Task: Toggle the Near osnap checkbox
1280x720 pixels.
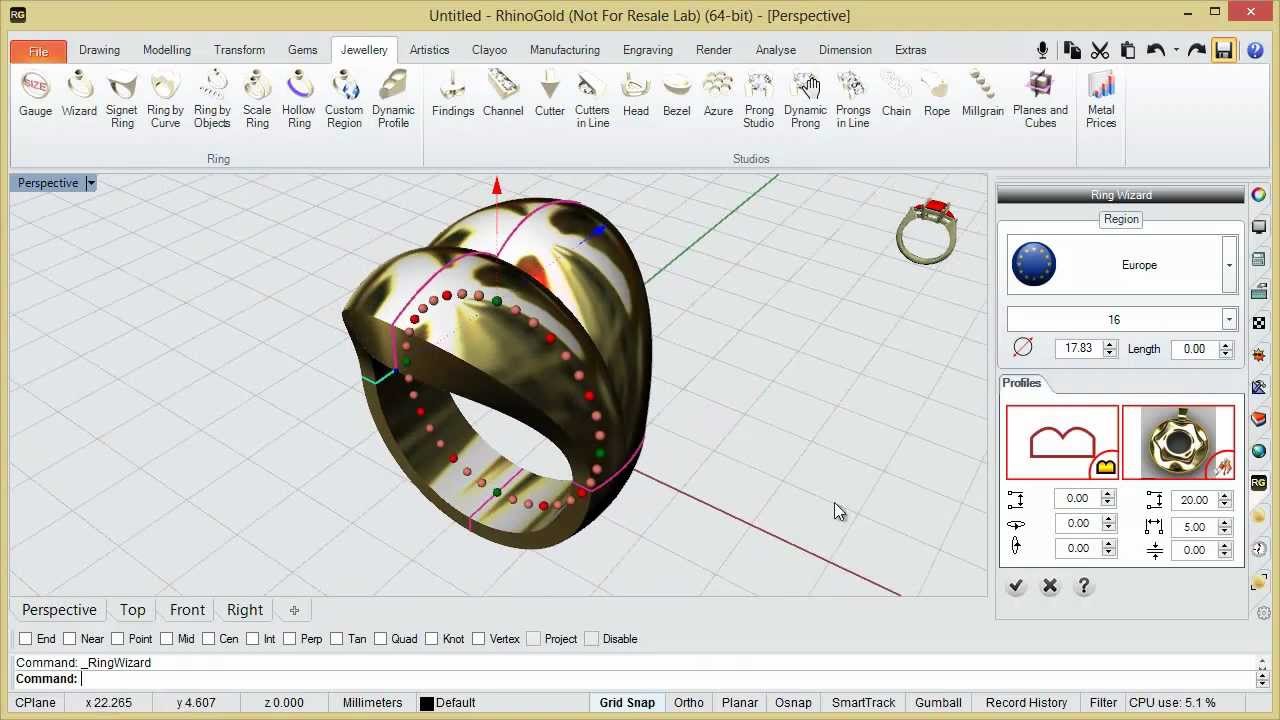Action: [70, 639]
